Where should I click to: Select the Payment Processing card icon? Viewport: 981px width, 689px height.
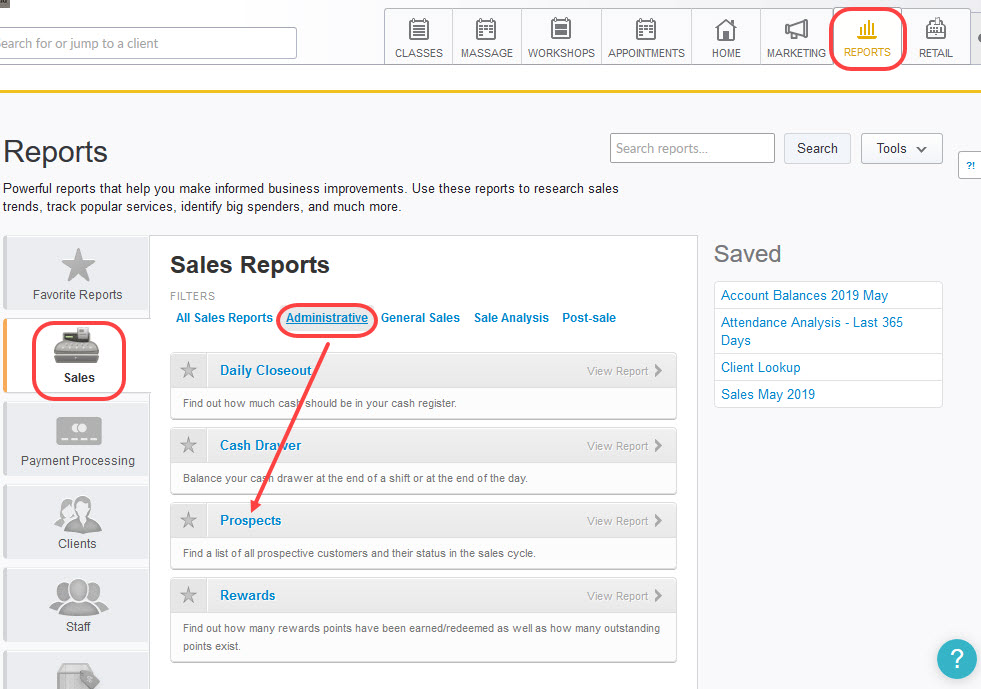pyautogui.click(x=77, y=431)
